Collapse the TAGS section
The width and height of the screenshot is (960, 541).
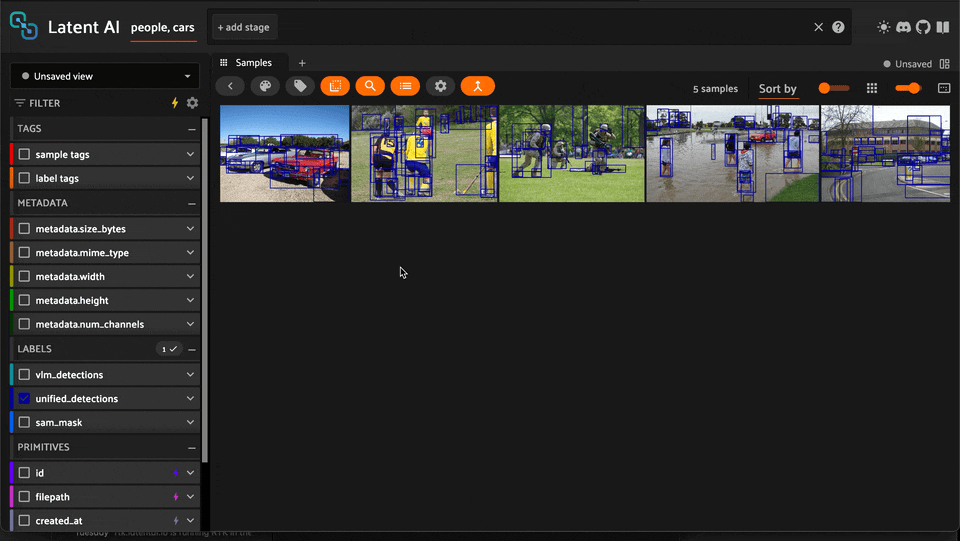(x=192, y=129)
